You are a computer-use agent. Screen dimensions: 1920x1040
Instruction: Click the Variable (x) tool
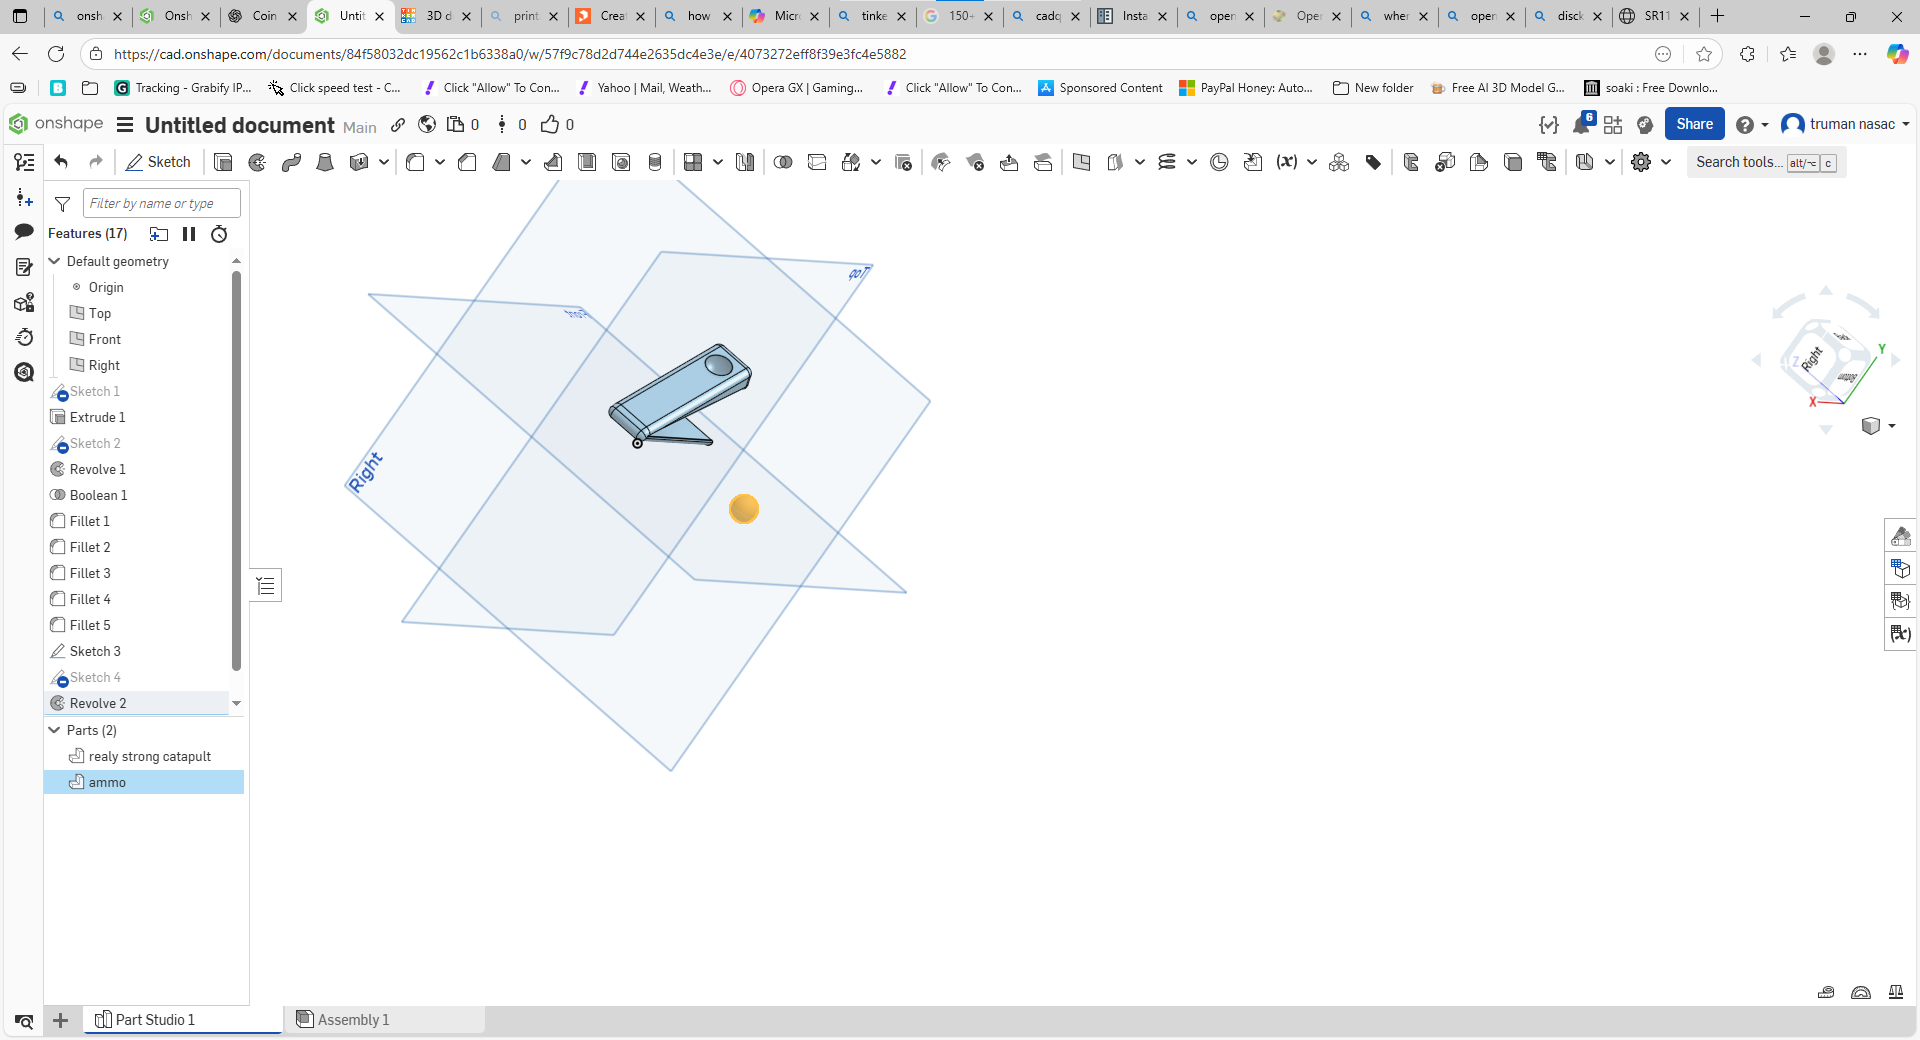[x=1287, y=162]
